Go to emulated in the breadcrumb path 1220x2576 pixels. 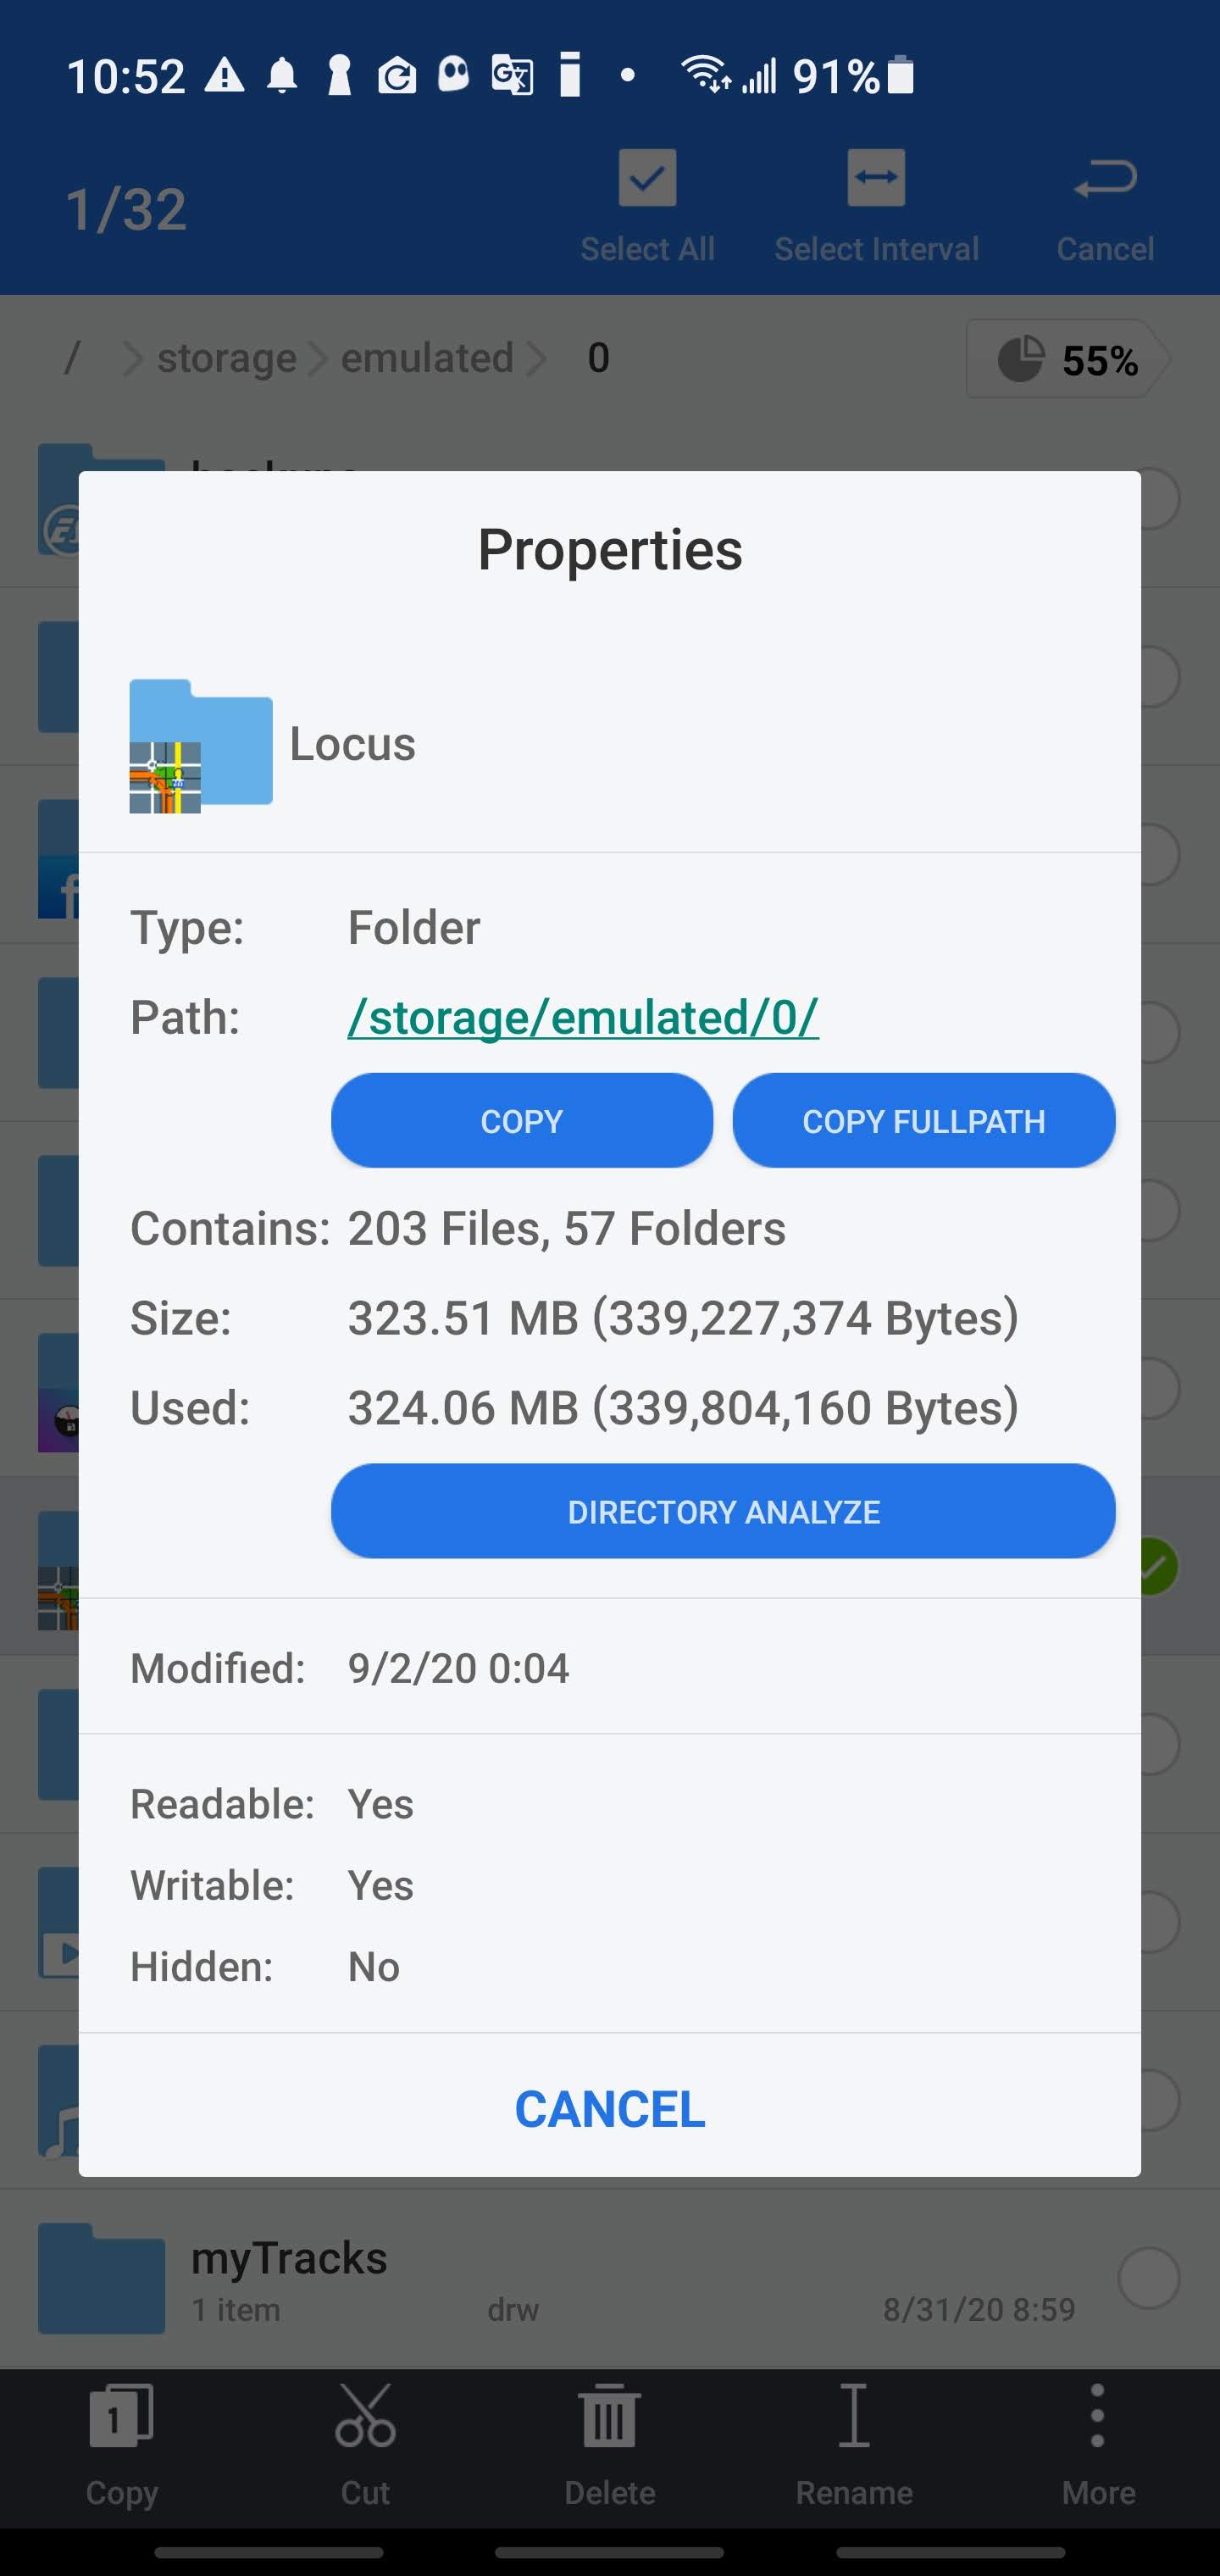tap(427, 359)
